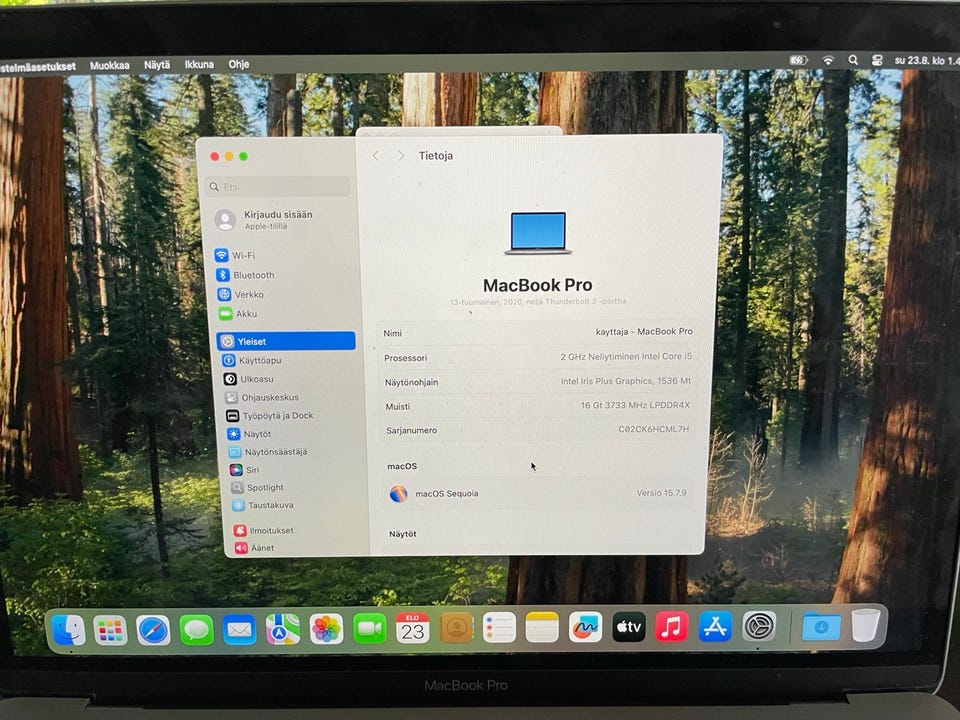
Task: Go back with the left chevron
Action: [376, 156]
